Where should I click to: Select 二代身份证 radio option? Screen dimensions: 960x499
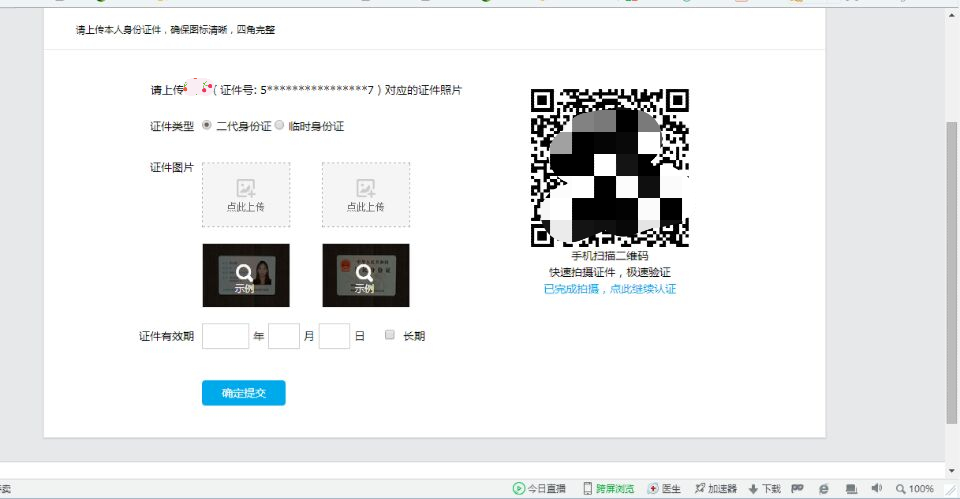click(x=207, y=126)
